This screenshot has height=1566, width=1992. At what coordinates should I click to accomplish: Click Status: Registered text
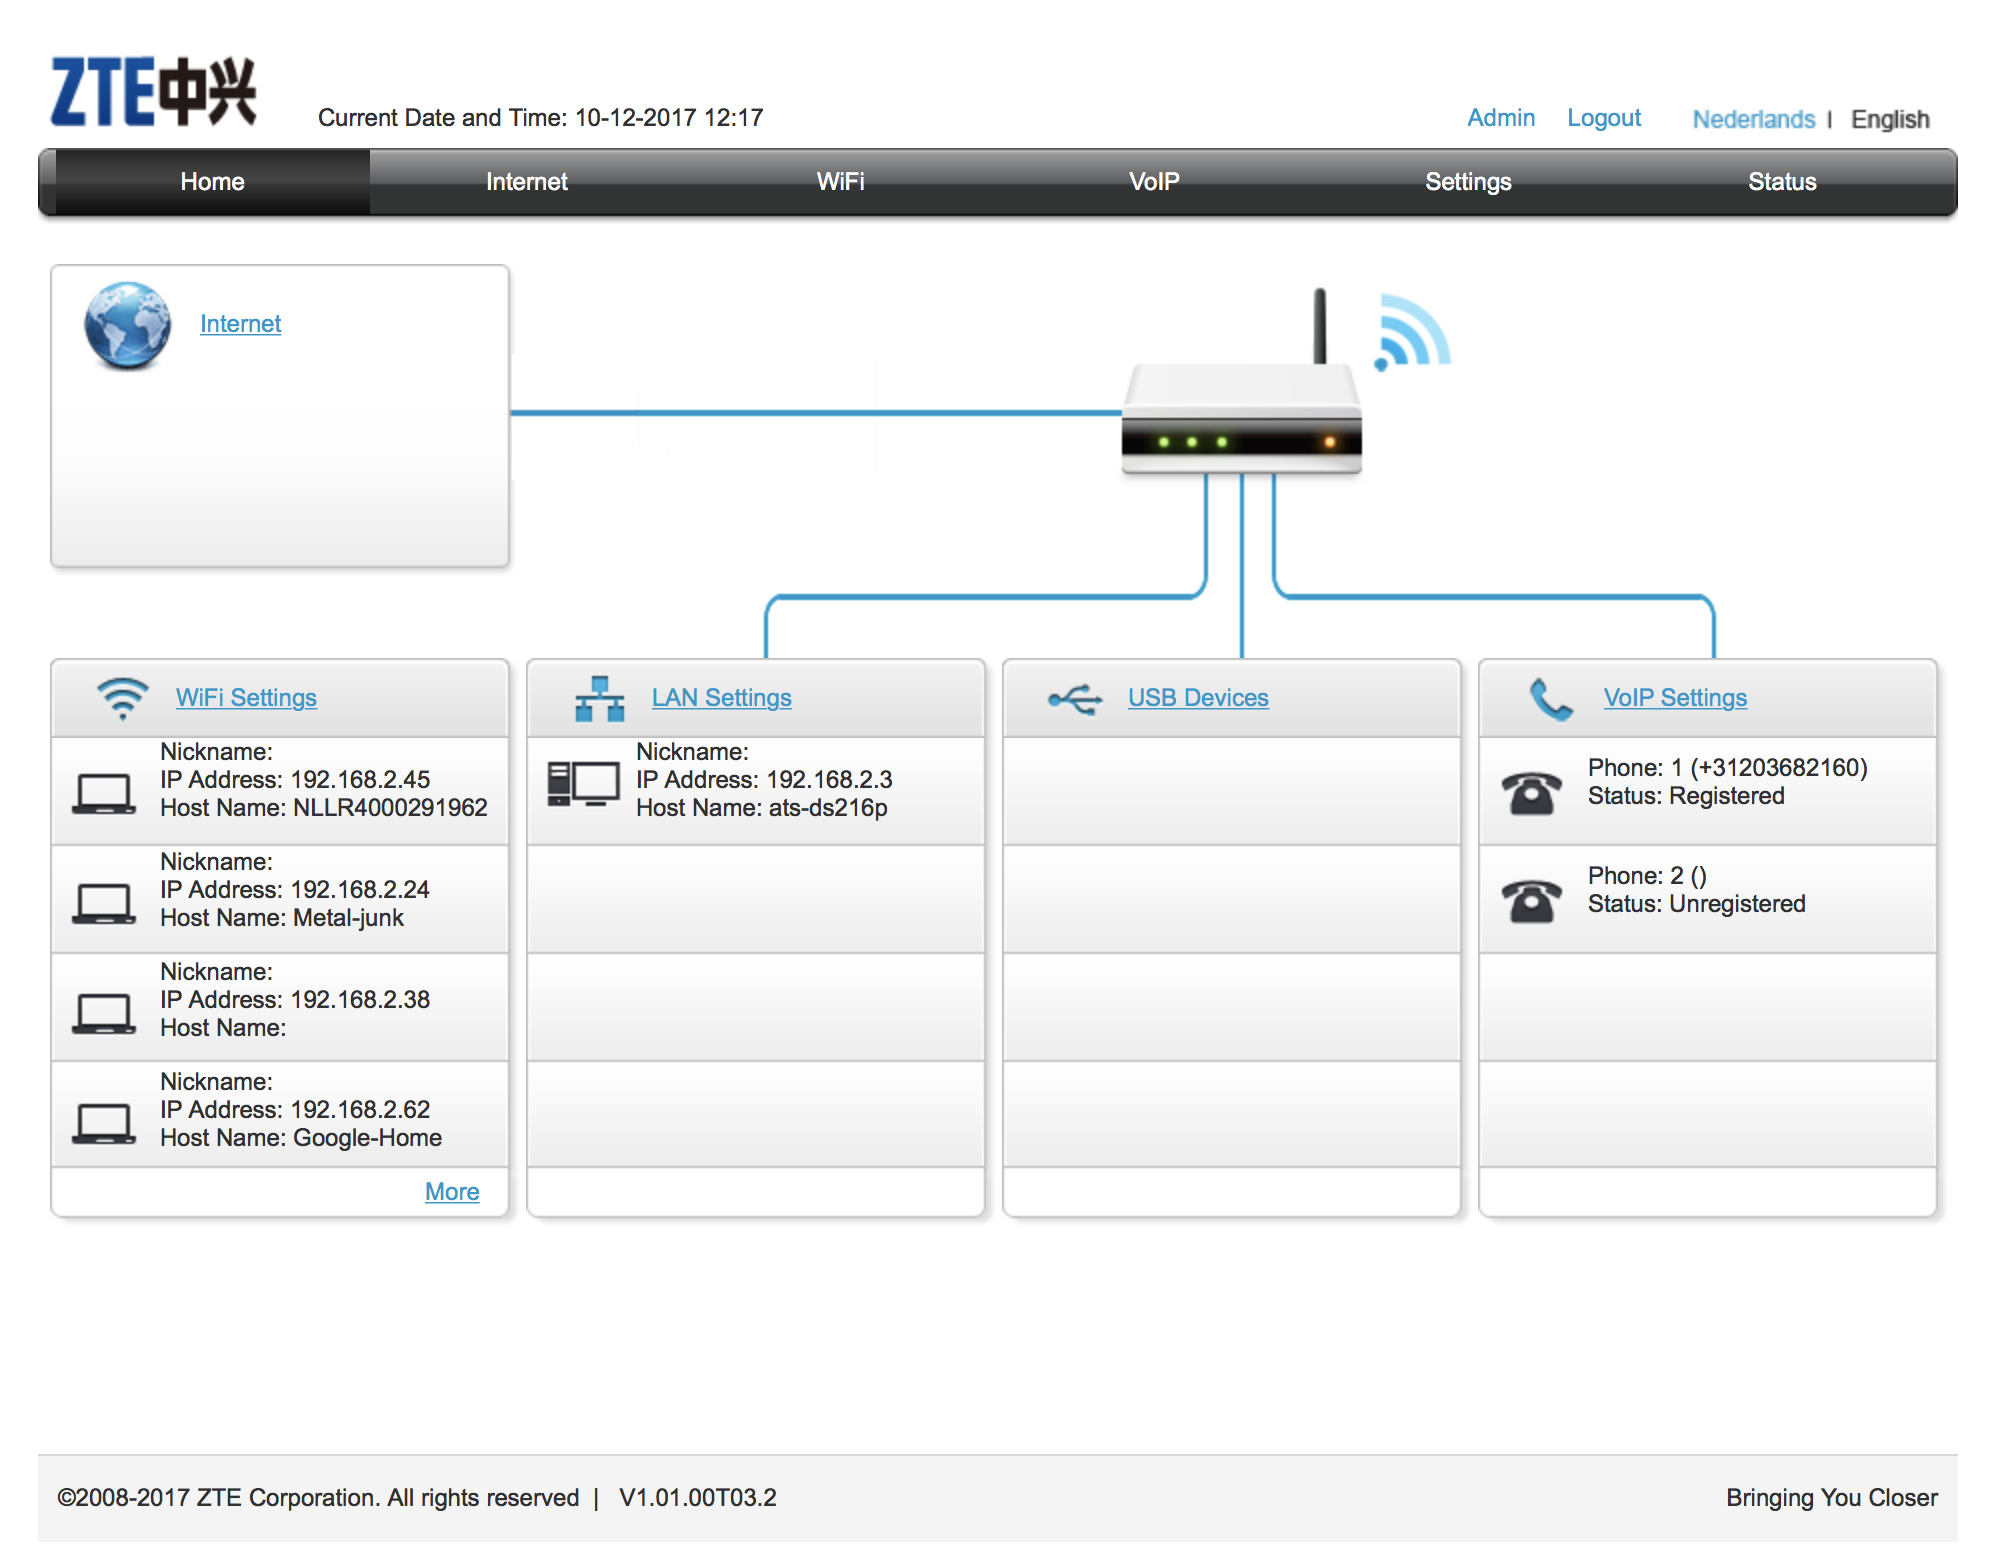[x=1686, y=796]
